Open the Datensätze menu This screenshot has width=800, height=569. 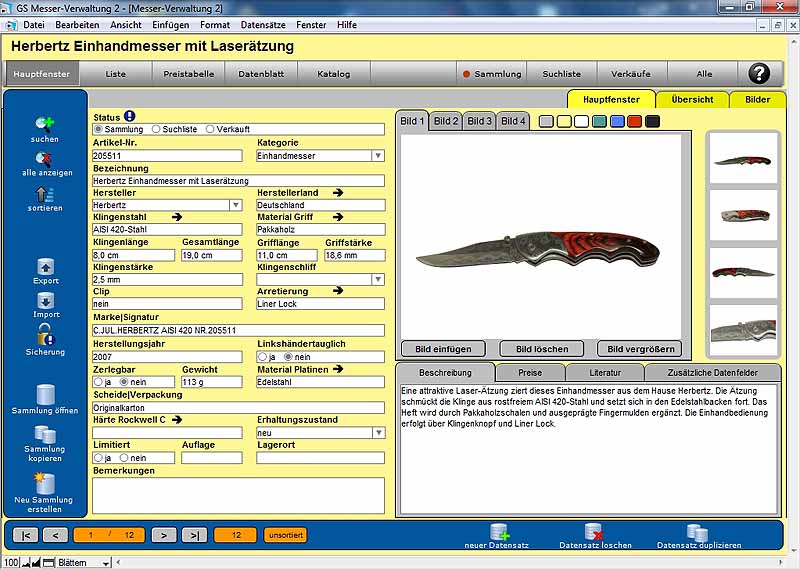click(263, 24)
